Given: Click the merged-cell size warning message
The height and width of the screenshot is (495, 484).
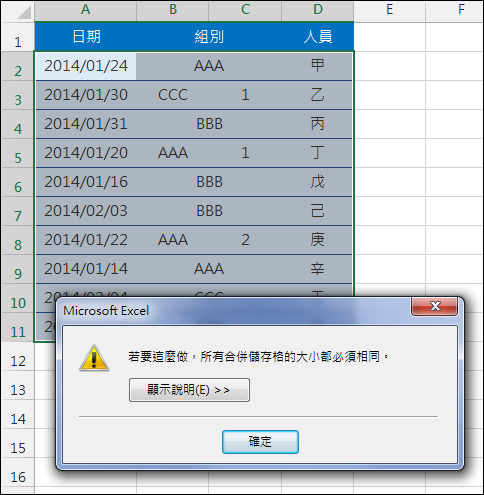Looking at the screenshot, I should tap(258, 357).
